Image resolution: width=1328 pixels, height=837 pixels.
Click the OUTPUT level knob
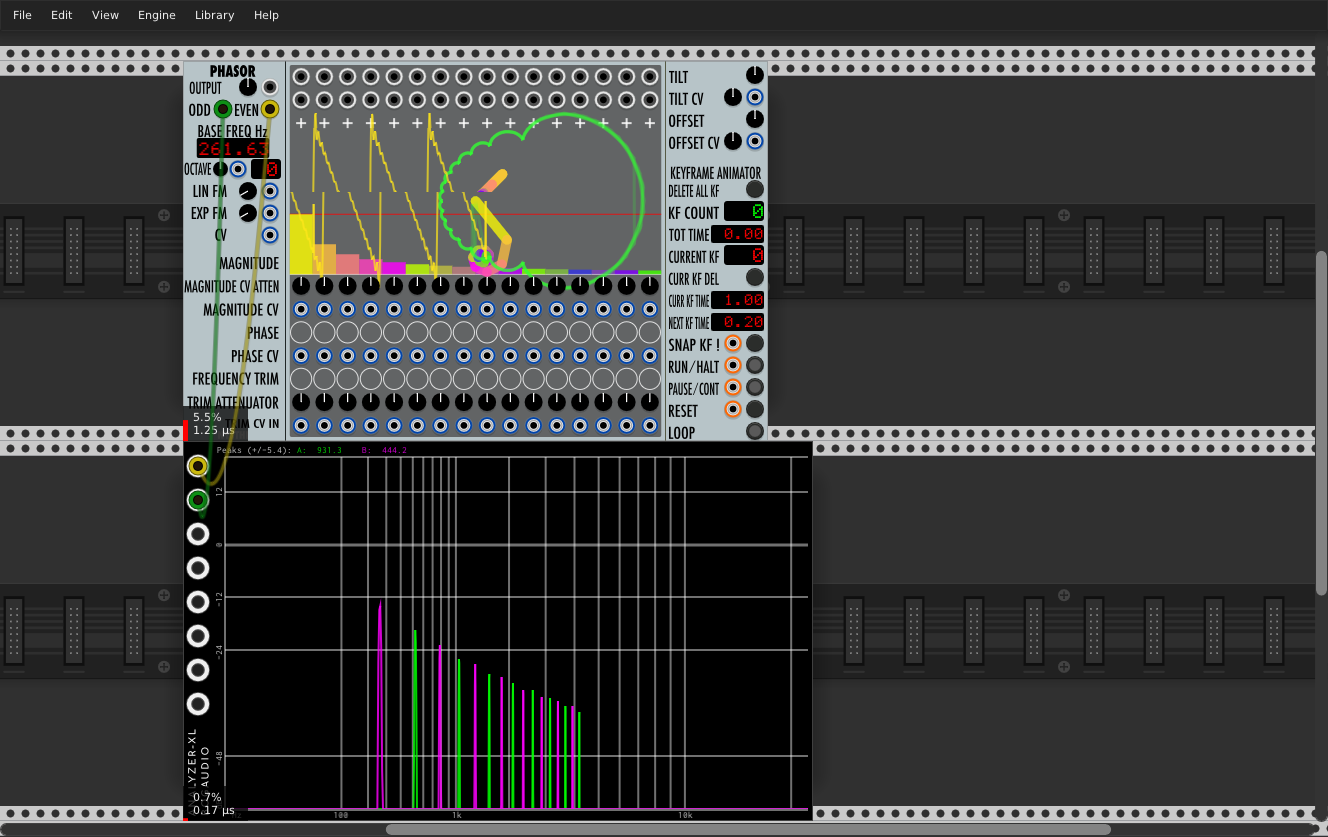[248, 87]
